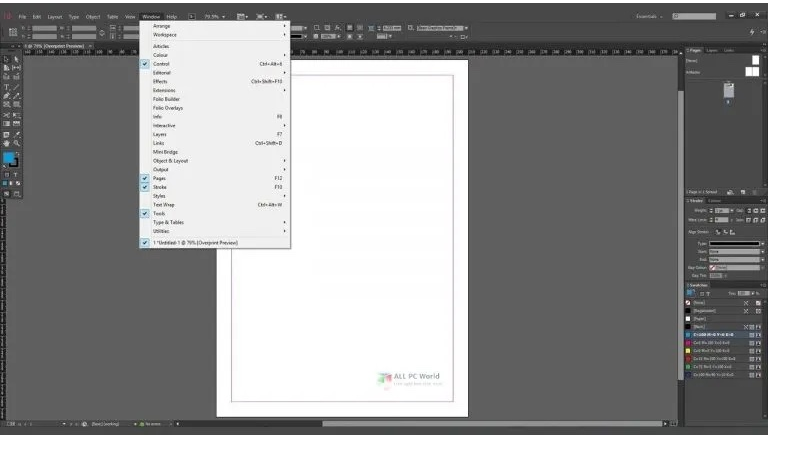The height and width of the screenshot is (451, 793).
Task: Choose Mini Bridge menu entry
Action: tap(215, 152)
